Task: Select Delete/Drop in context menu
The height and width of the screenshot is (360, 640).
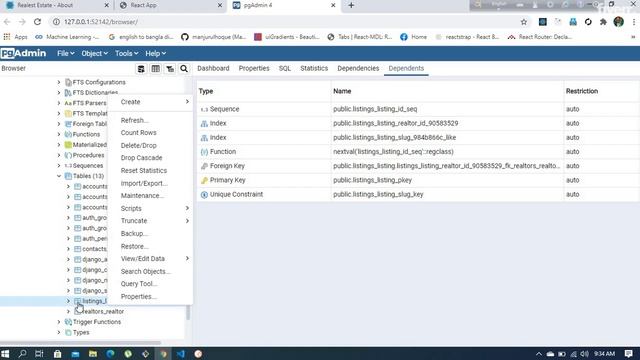Action: (151, 145)
